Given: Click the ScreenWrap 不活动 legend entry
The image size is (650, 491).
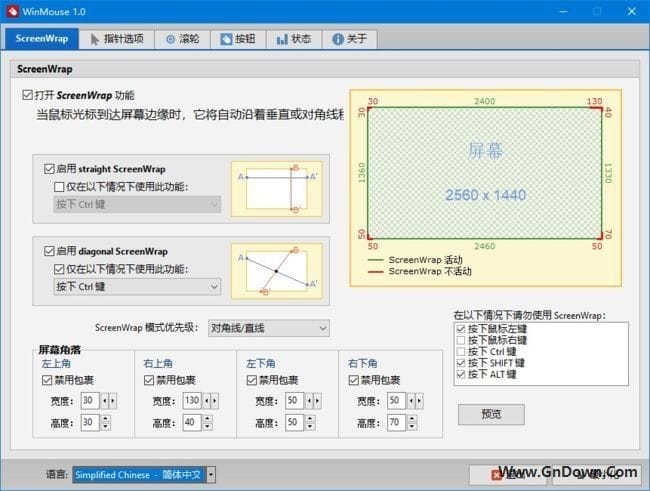Looking at the screenshot, I should (420, 271).
